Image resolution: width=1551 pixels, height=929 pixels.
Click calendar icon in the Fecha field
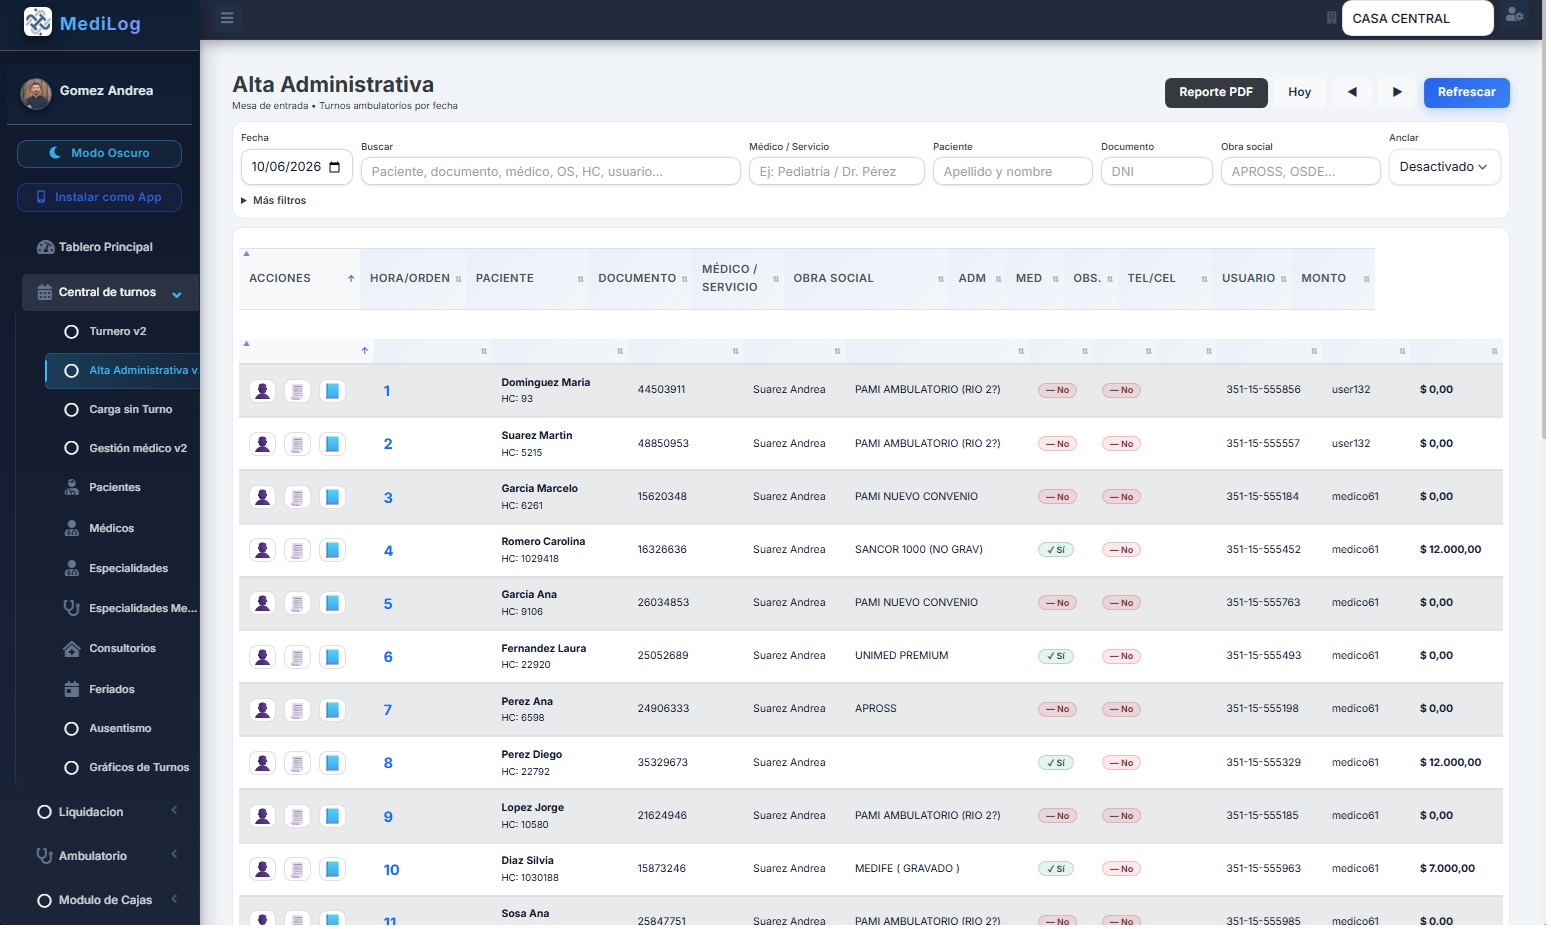[x=334, y=167]
